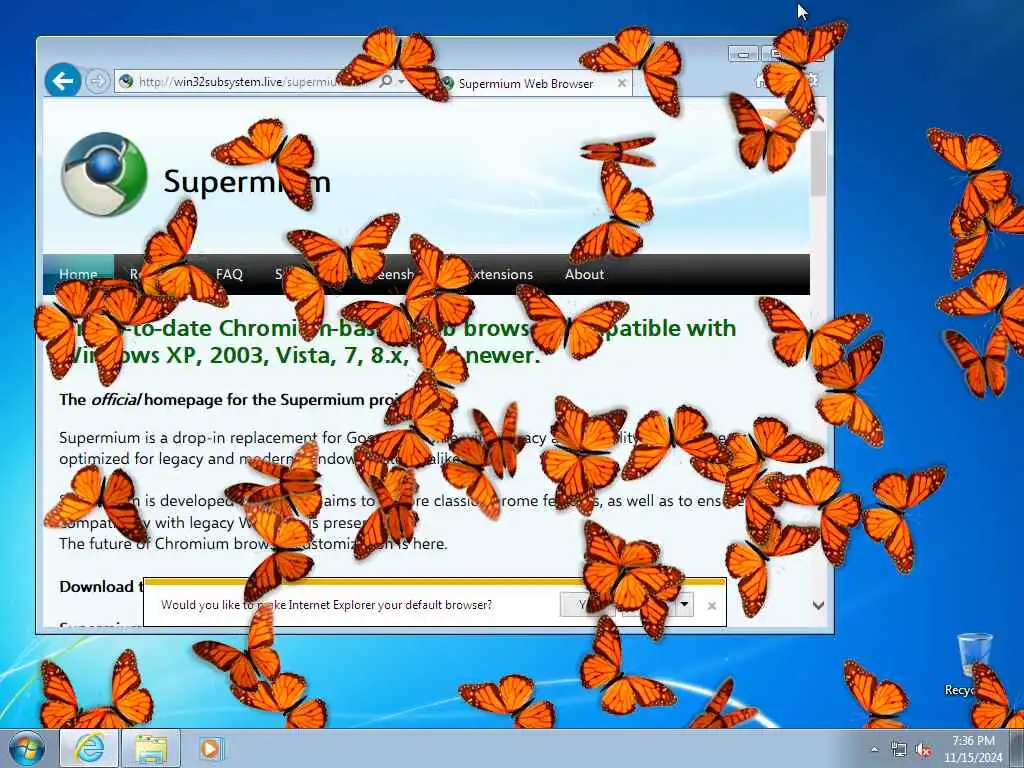
Task: Minimize the Internet Explorer window
Action: 743,54
